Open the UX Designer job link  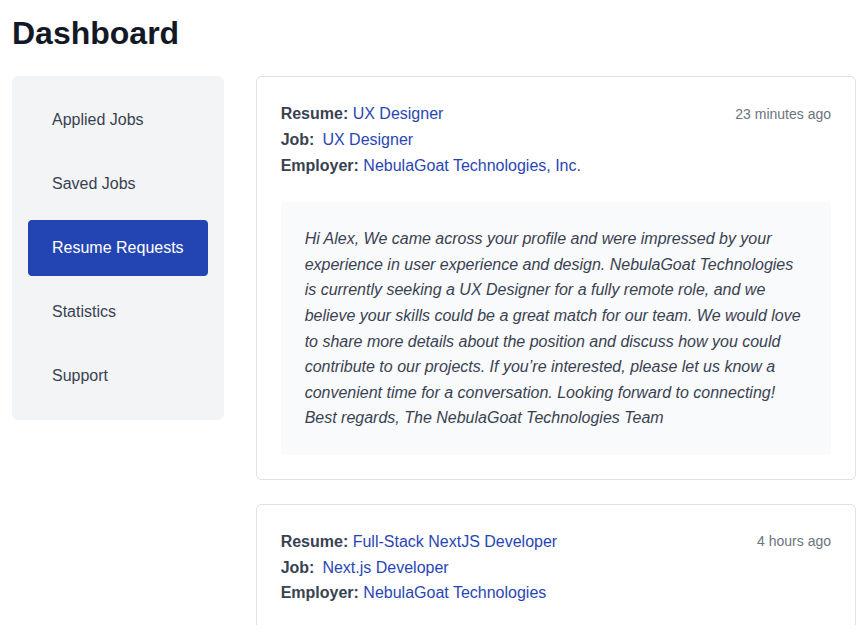click(x=368, y=140)
